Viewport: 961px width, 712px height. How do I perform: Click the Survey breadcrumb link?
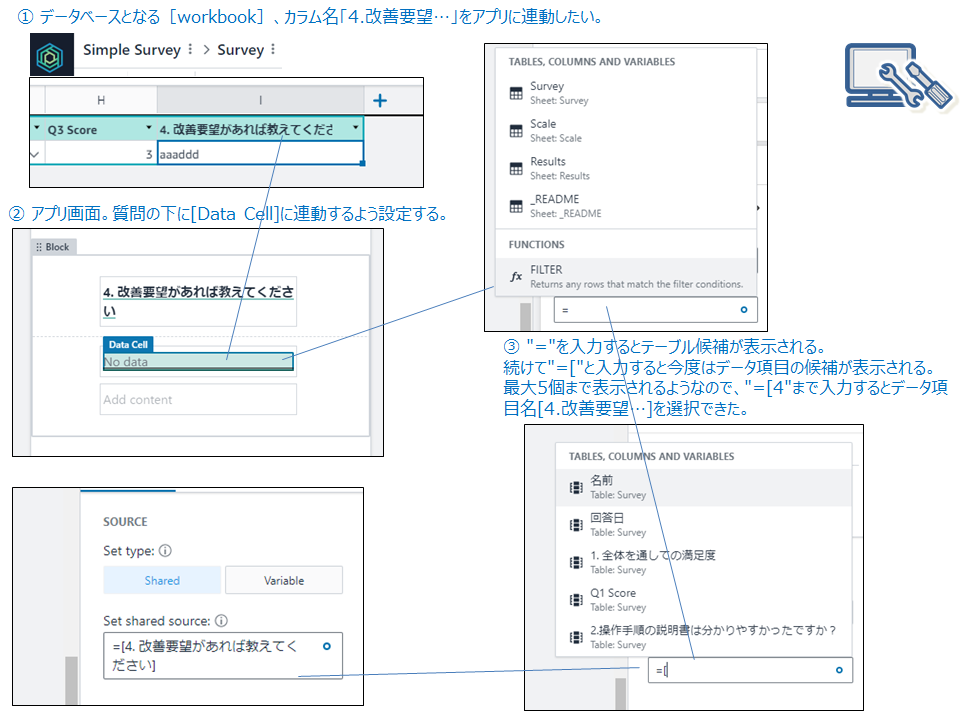[240, 50]
